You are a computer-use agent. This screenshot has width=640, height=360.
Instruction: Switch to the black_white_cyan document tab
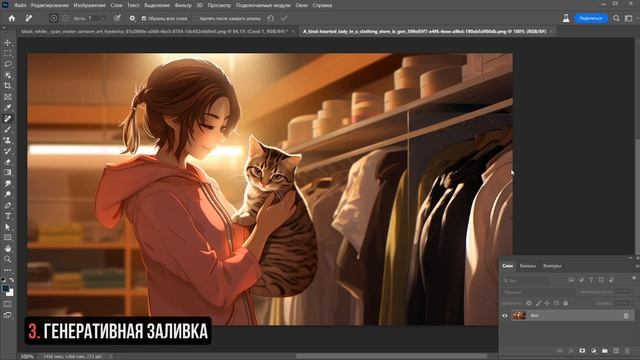154,31
